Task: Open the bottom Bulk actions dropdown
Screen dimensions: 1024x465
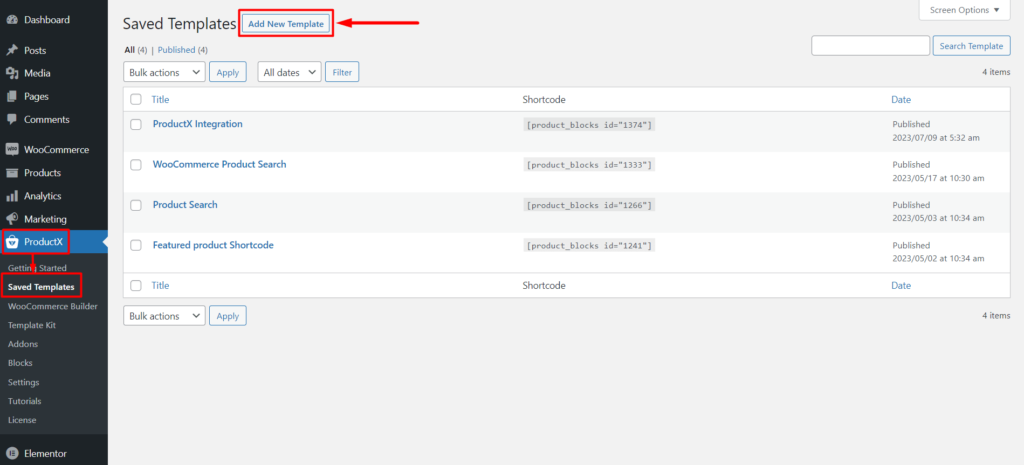Action: (164, 315)
